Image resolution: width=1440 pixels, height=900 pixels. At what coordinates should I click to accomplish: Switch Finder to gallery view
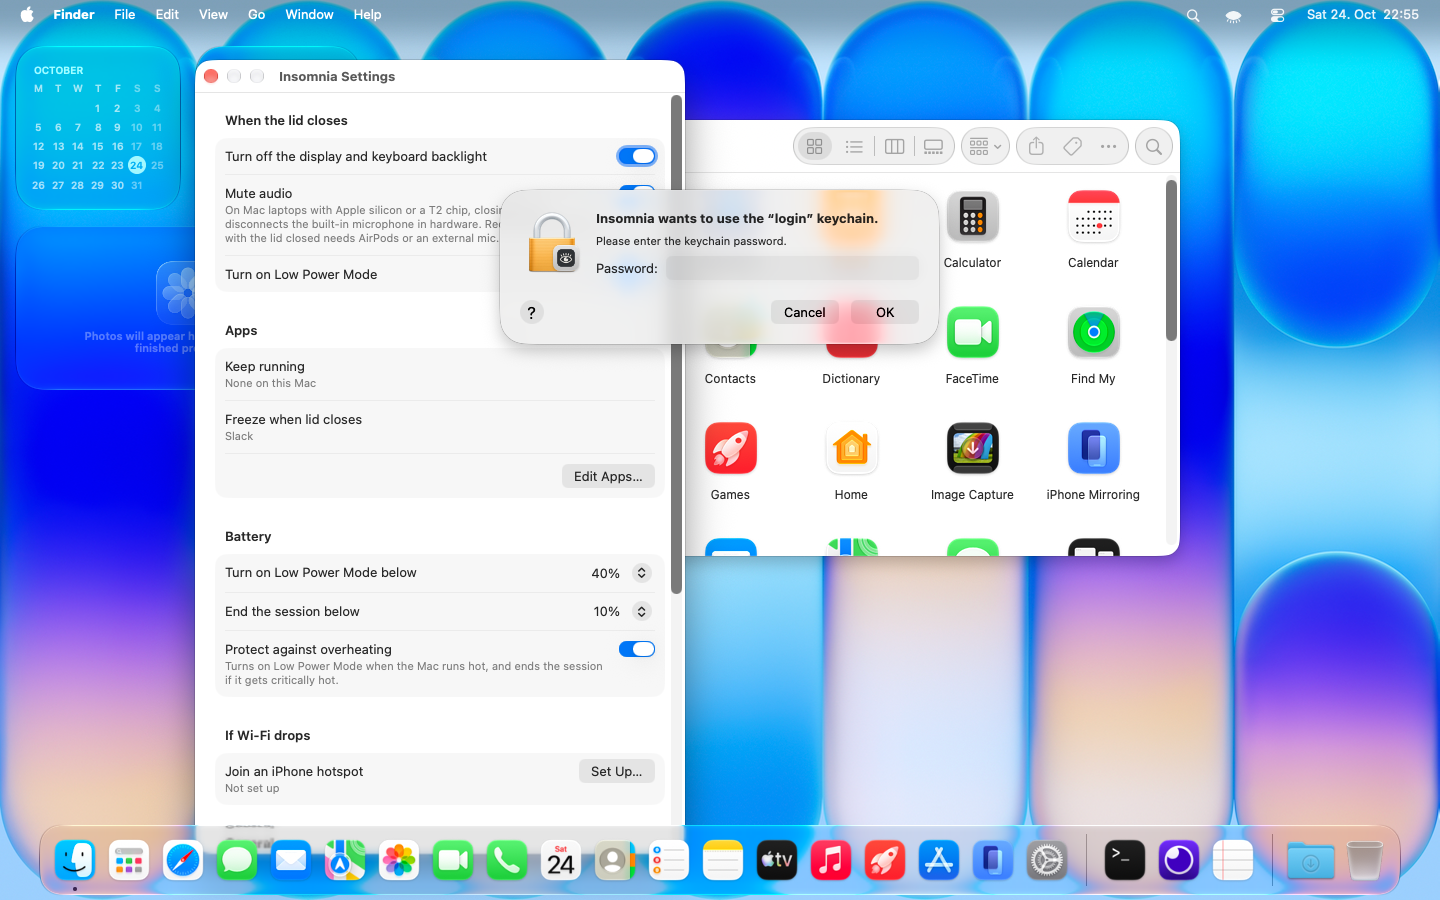pos(933,147)
